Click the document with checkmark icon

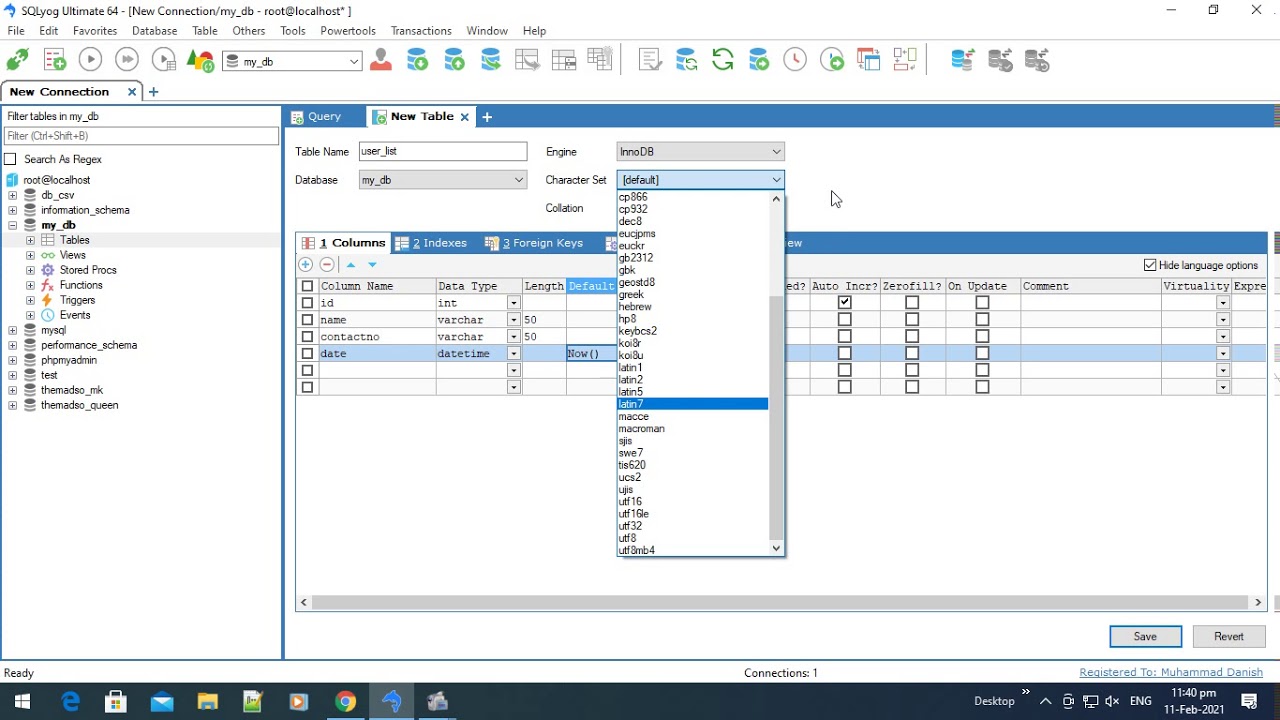point(650,60)
